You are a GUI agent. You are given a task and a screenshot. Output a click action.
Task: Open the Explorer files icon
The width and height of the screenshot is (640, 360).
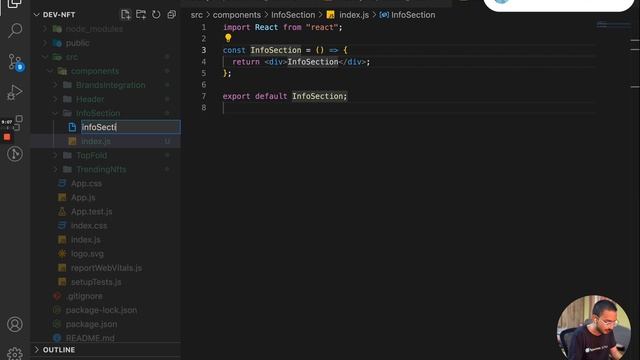pos(15,4)
